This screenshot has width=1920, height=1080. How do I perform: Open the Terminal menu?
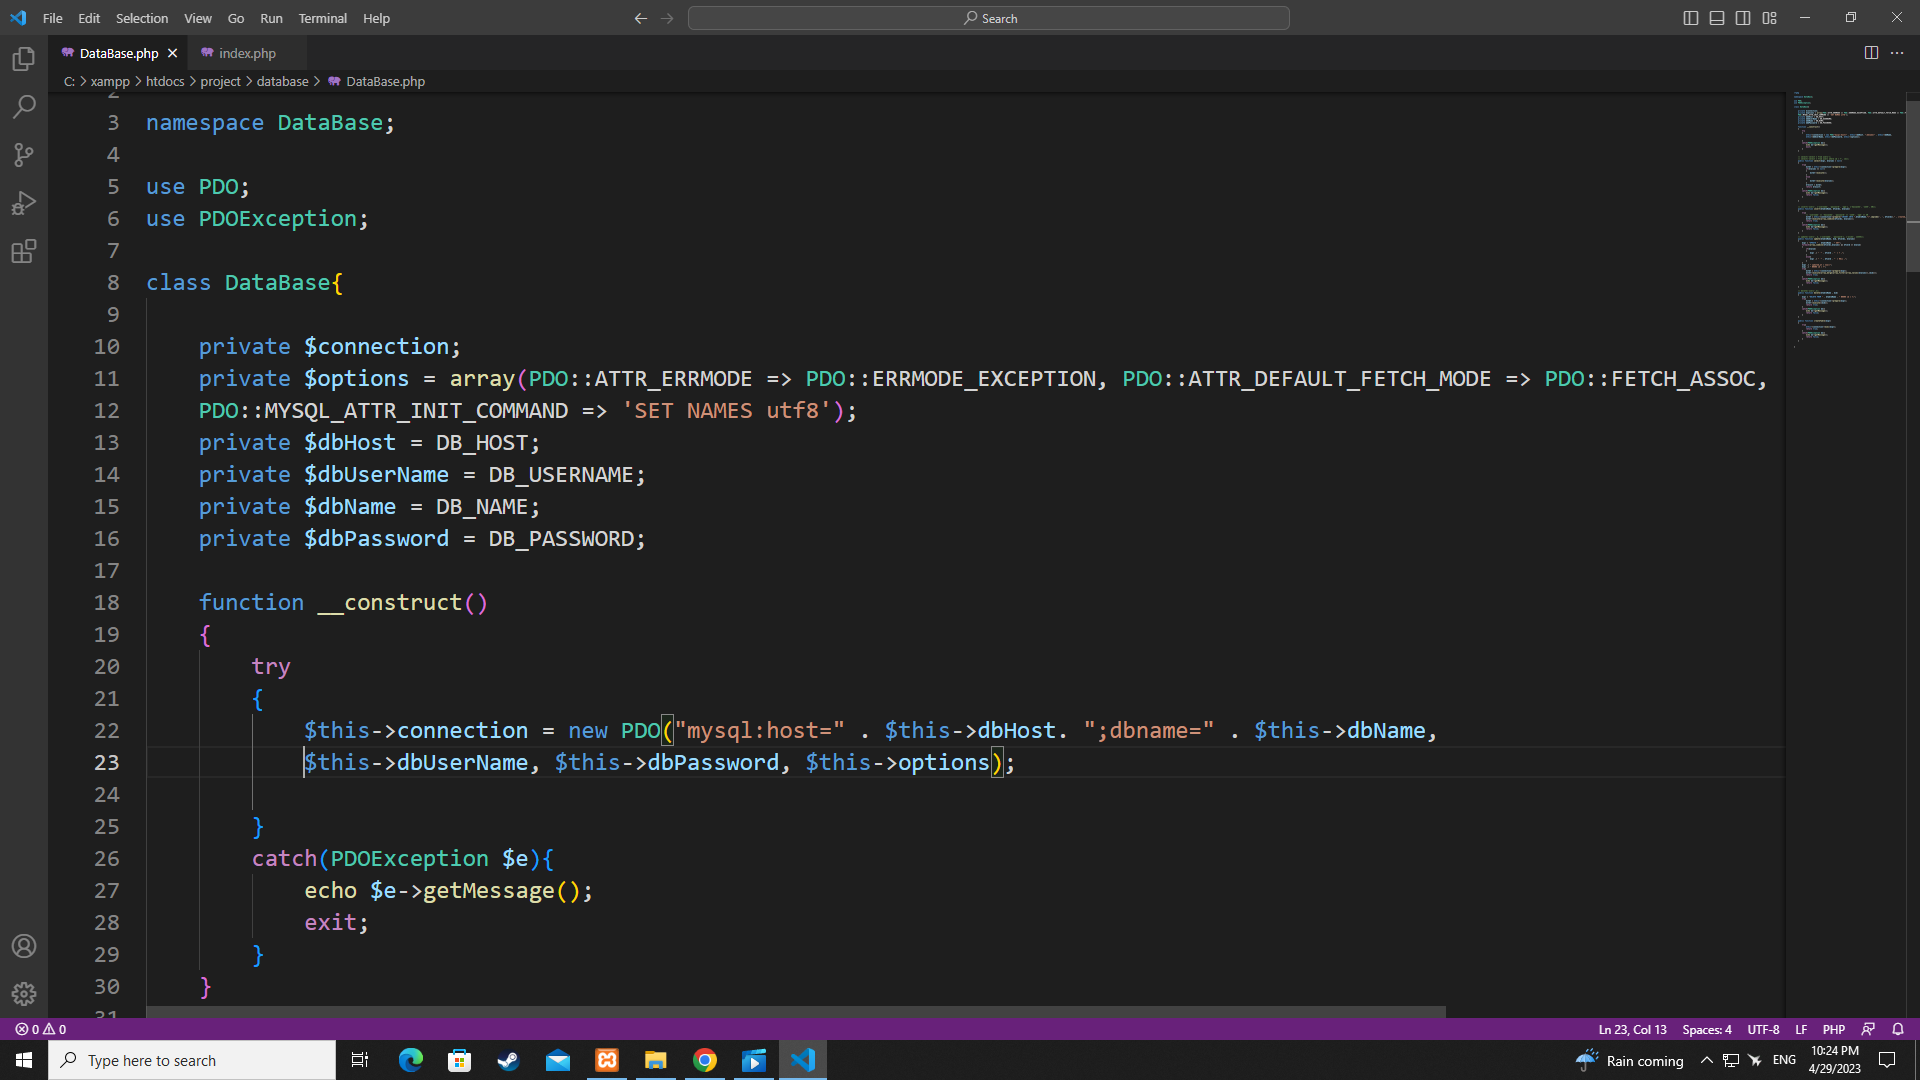[x=322, y=18]
